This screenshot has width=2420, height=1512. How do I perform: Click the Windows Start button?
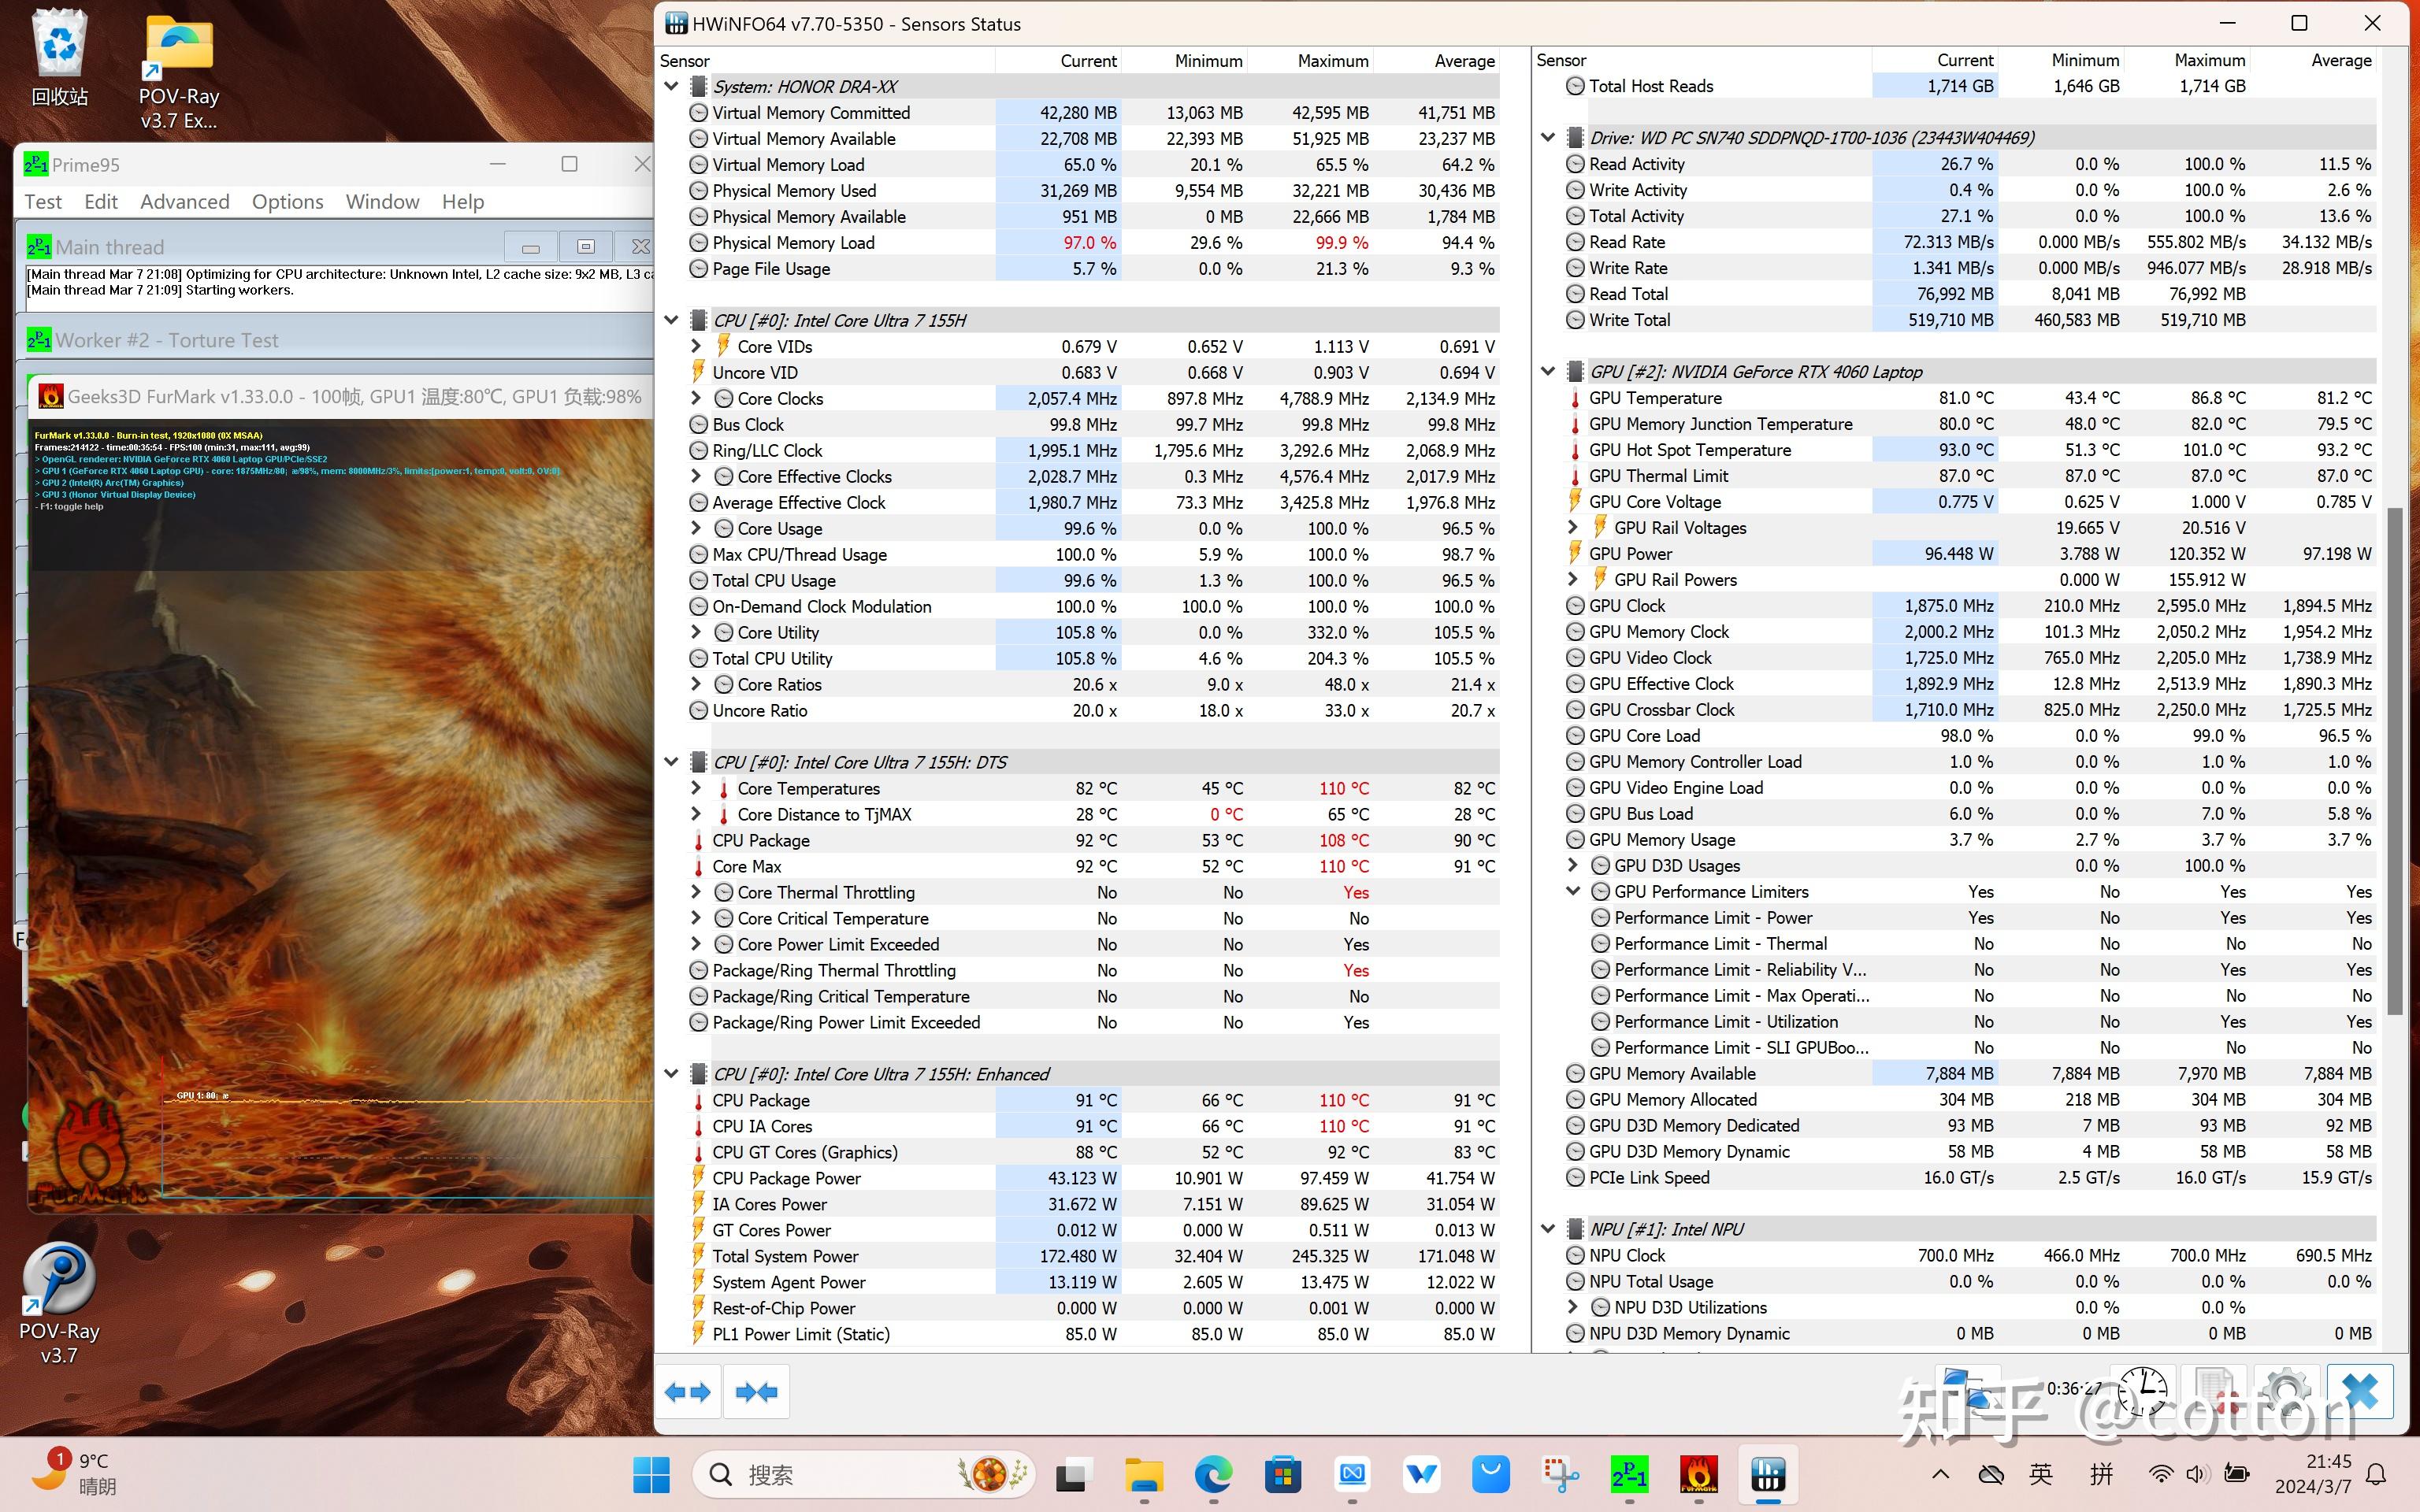click(x=651, y=1474)
